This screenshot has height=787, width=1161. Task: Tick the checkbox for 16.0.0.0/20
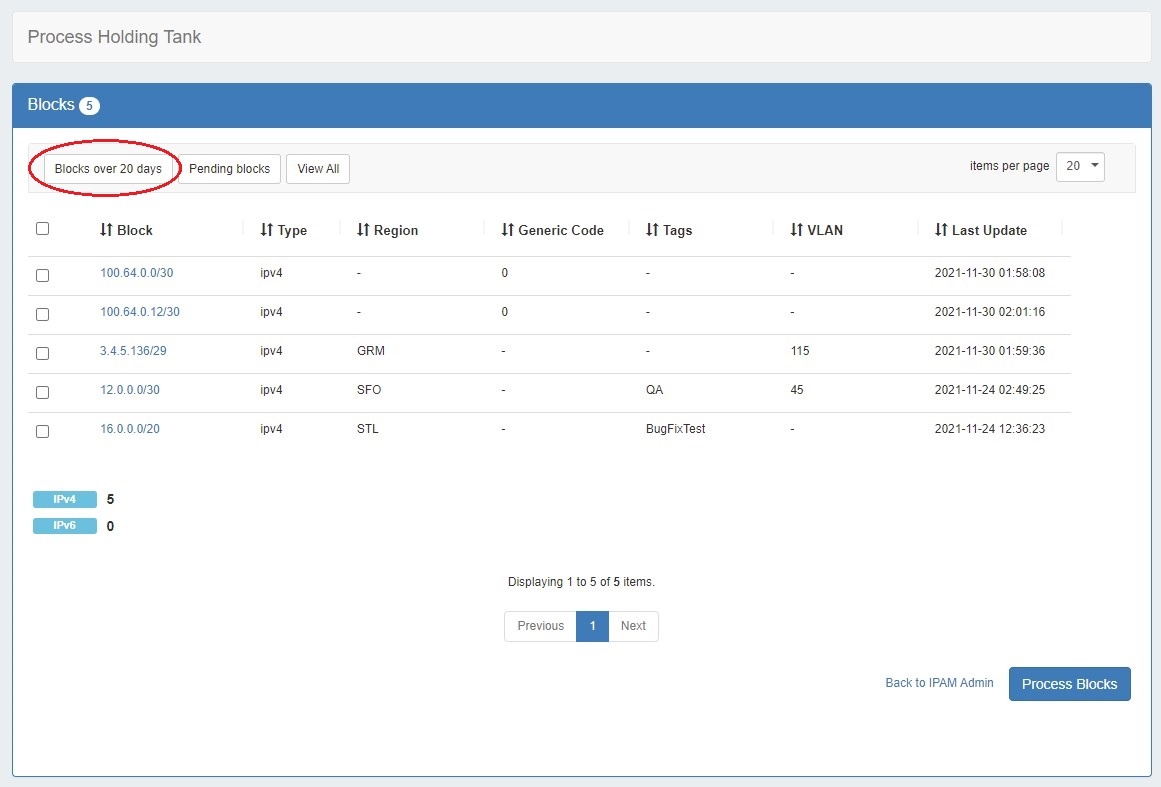(42, 431)
